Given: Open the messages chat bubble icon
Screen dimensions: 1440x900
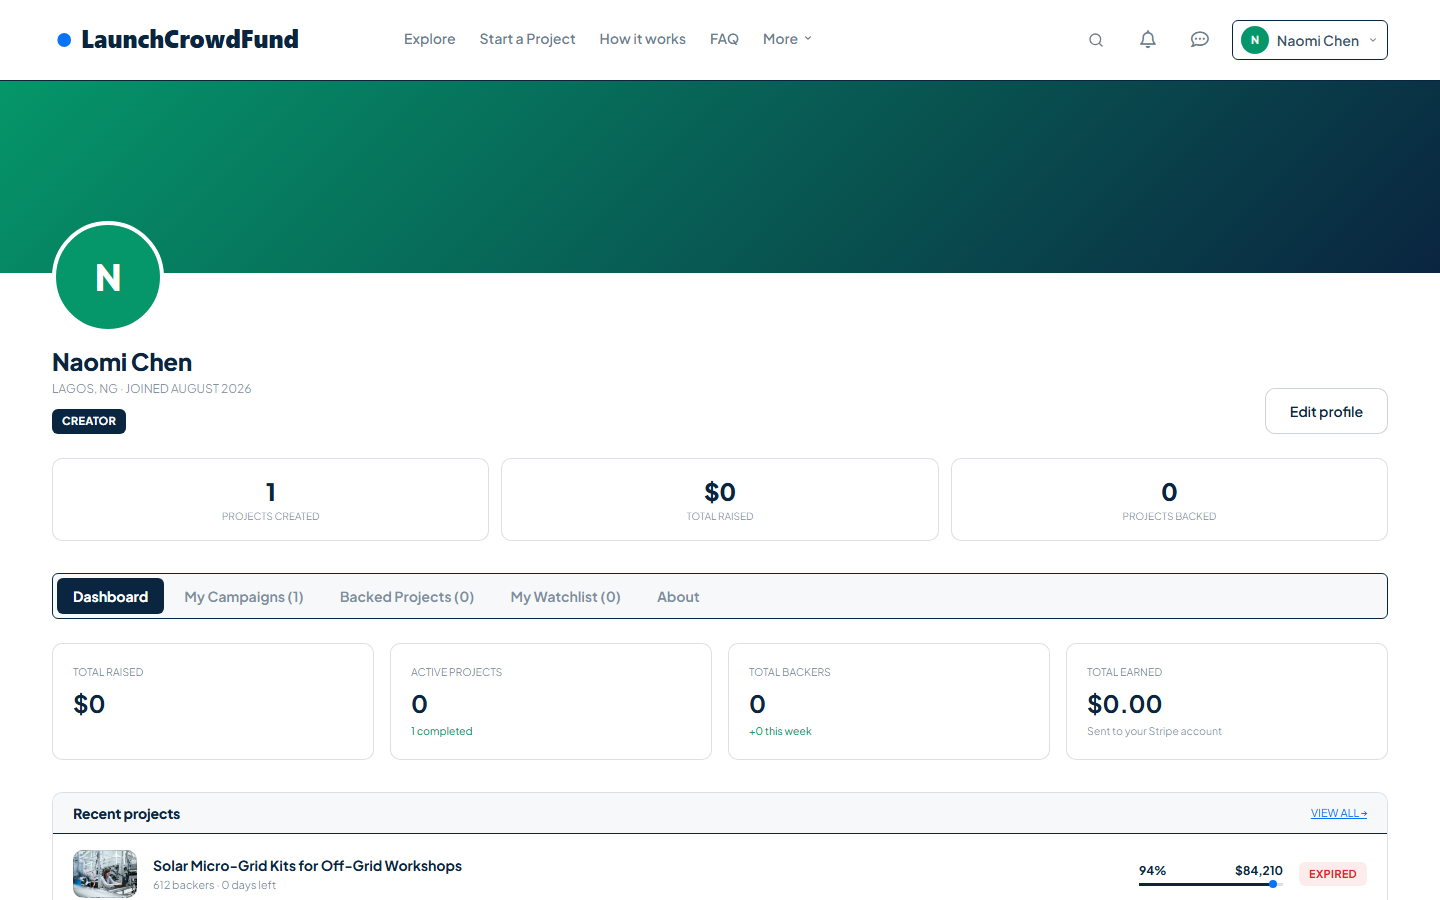Looking at the screenshot, I should point(1200,40).
